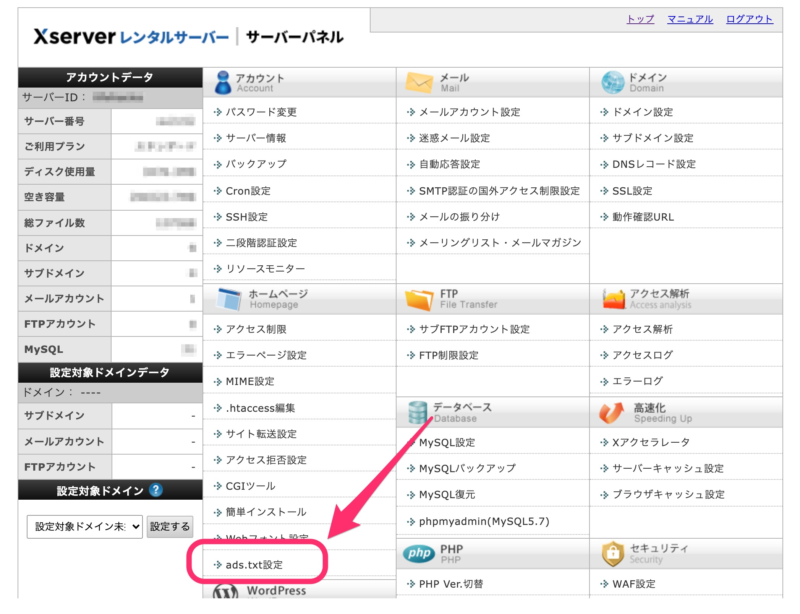
Task: Open SSH設定
Action: click(246, 217)
